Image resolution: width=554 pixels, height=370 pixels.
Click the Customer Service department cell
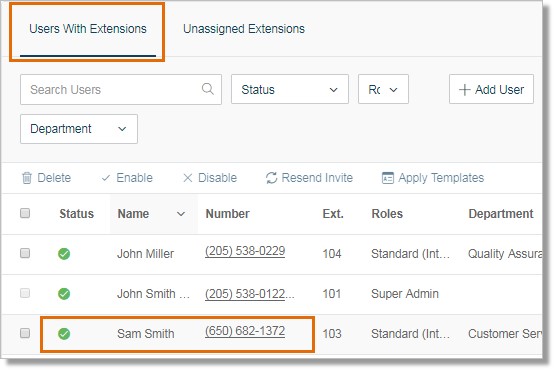505,334
